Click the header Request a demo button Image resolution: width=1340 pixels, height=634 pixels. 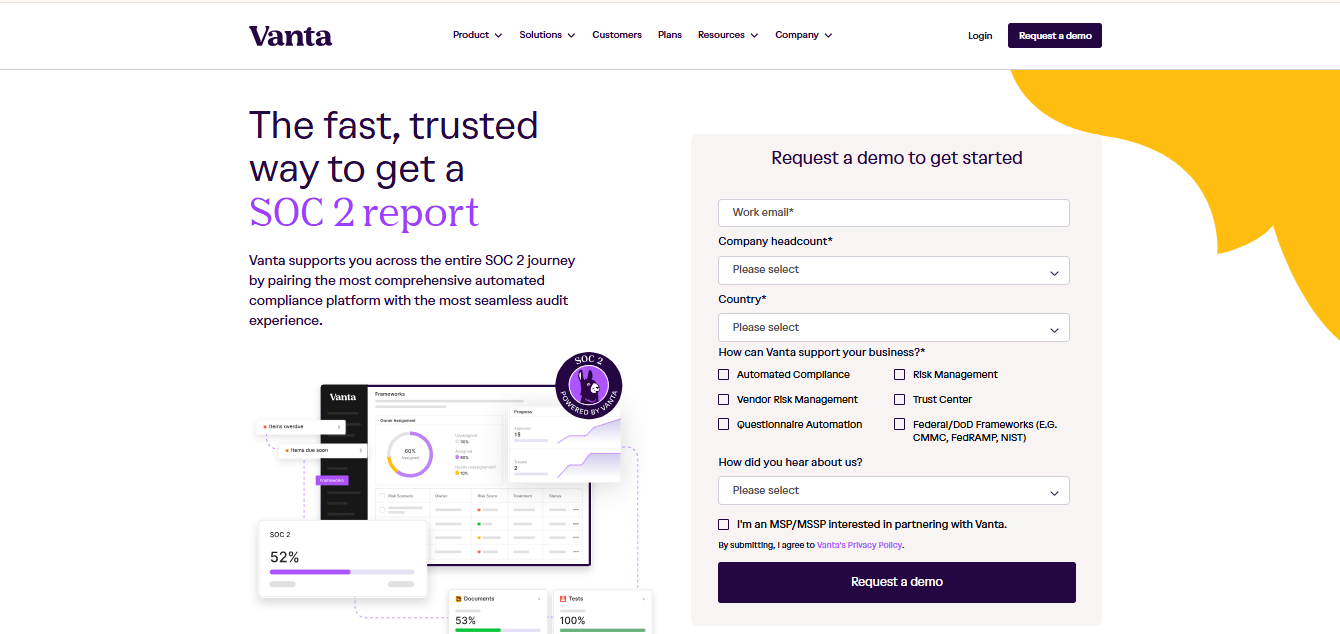[1055, 36]
